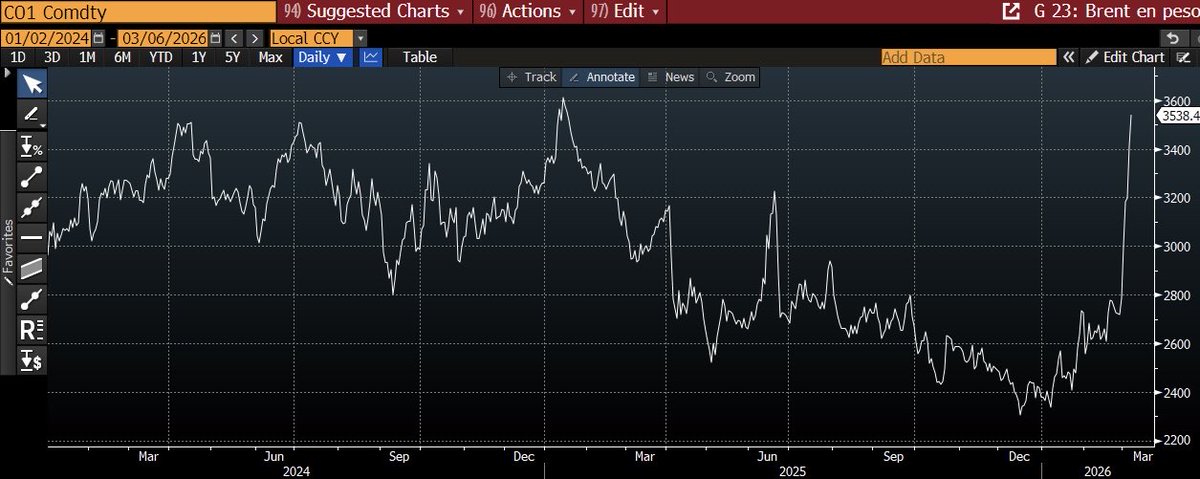Click the start date 01/02/2024 field
The width and height of the screenshot is (1200, 479).
coord(45,38)
